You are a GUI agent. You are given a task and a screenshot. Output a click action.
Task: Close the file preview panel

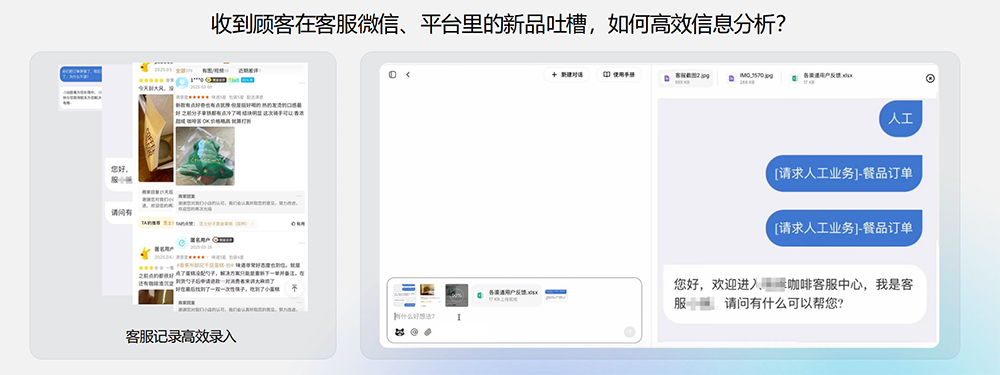pos(930,78)
